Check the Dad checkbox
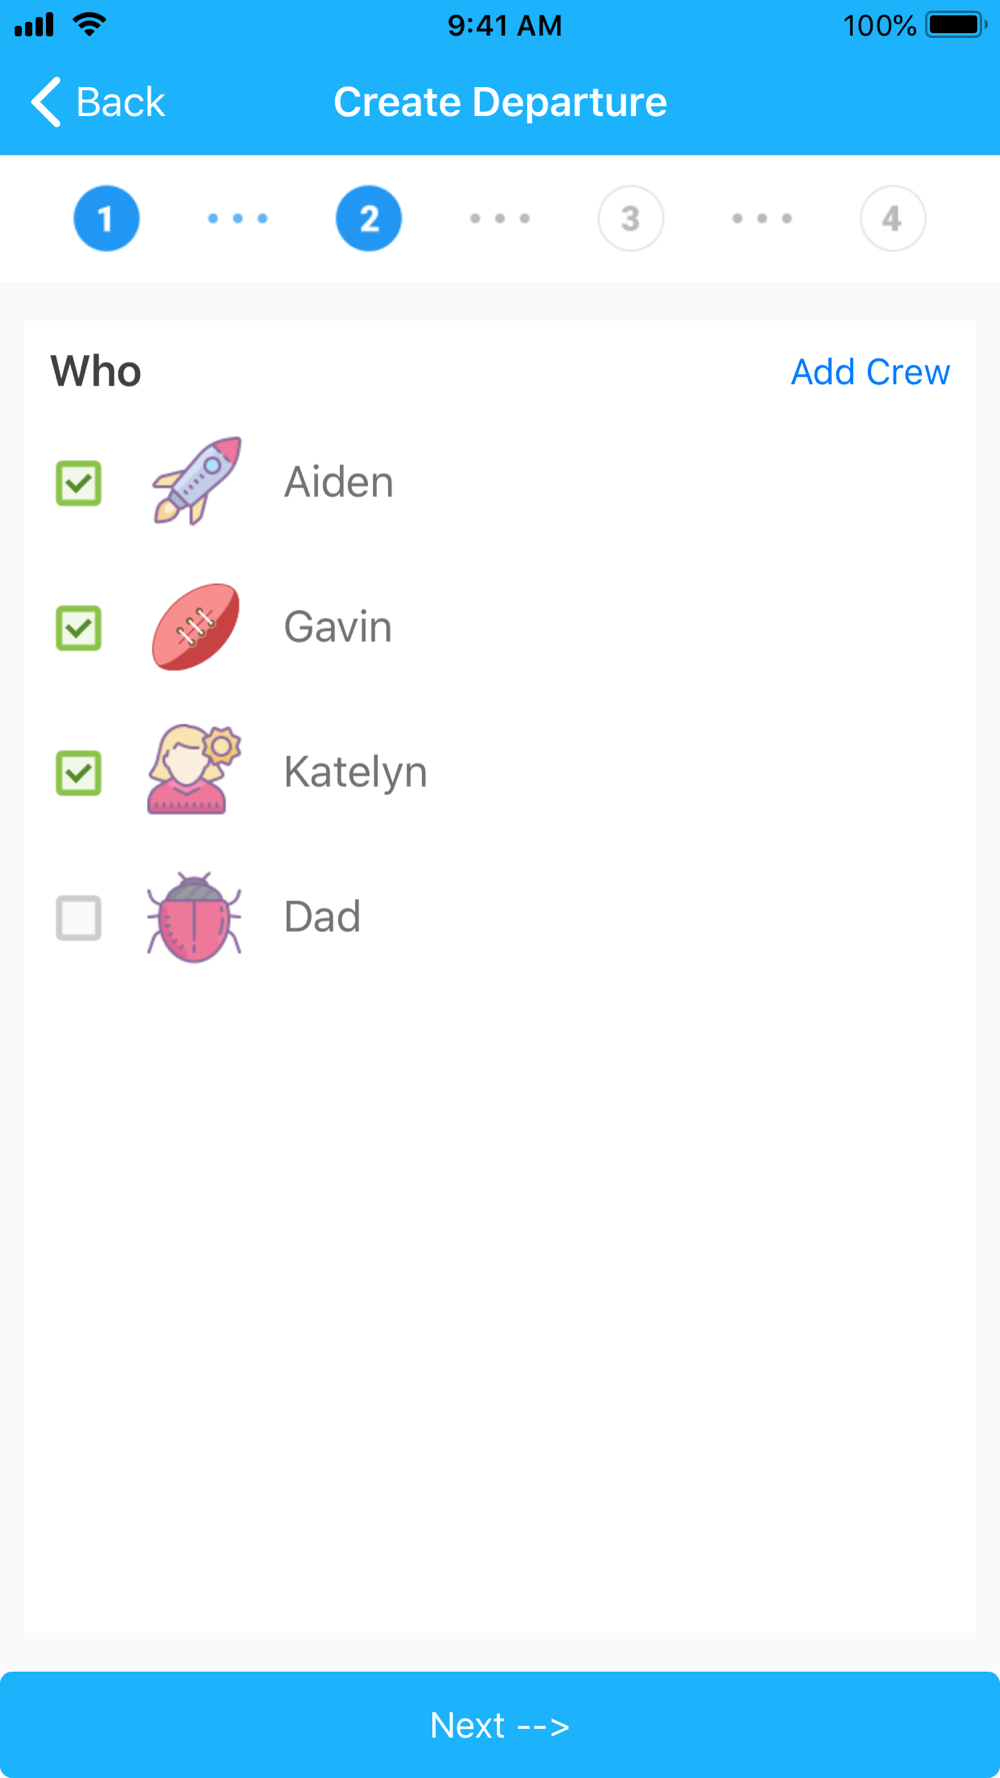Screen dimensions: 1000x1778 pos(78,918)
